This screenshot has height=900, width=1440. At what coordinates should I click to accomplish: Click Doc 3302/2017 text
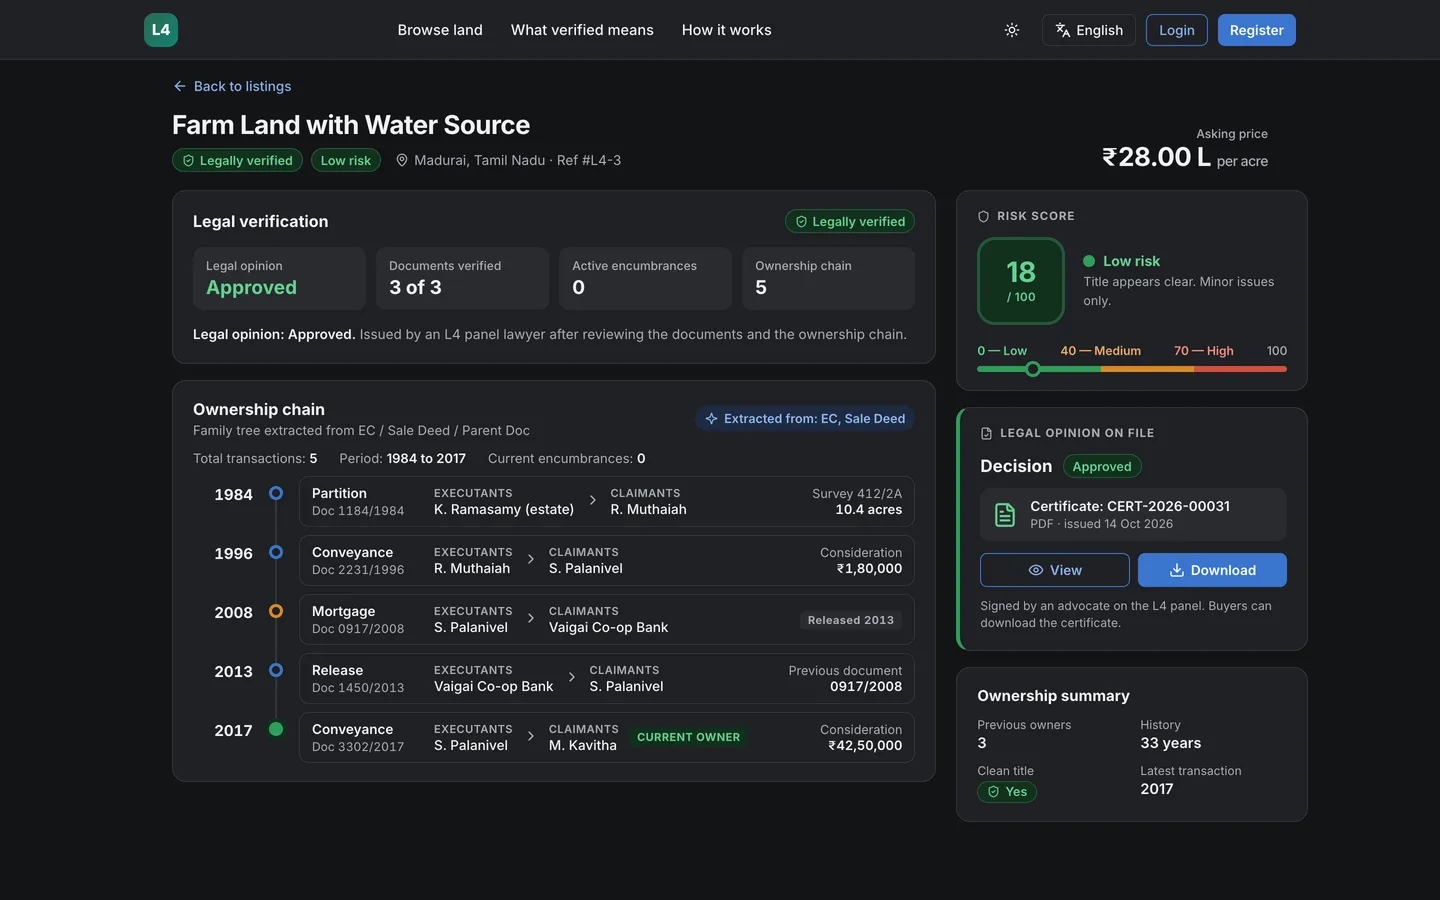pyautogui.click(x=358, y=747)
